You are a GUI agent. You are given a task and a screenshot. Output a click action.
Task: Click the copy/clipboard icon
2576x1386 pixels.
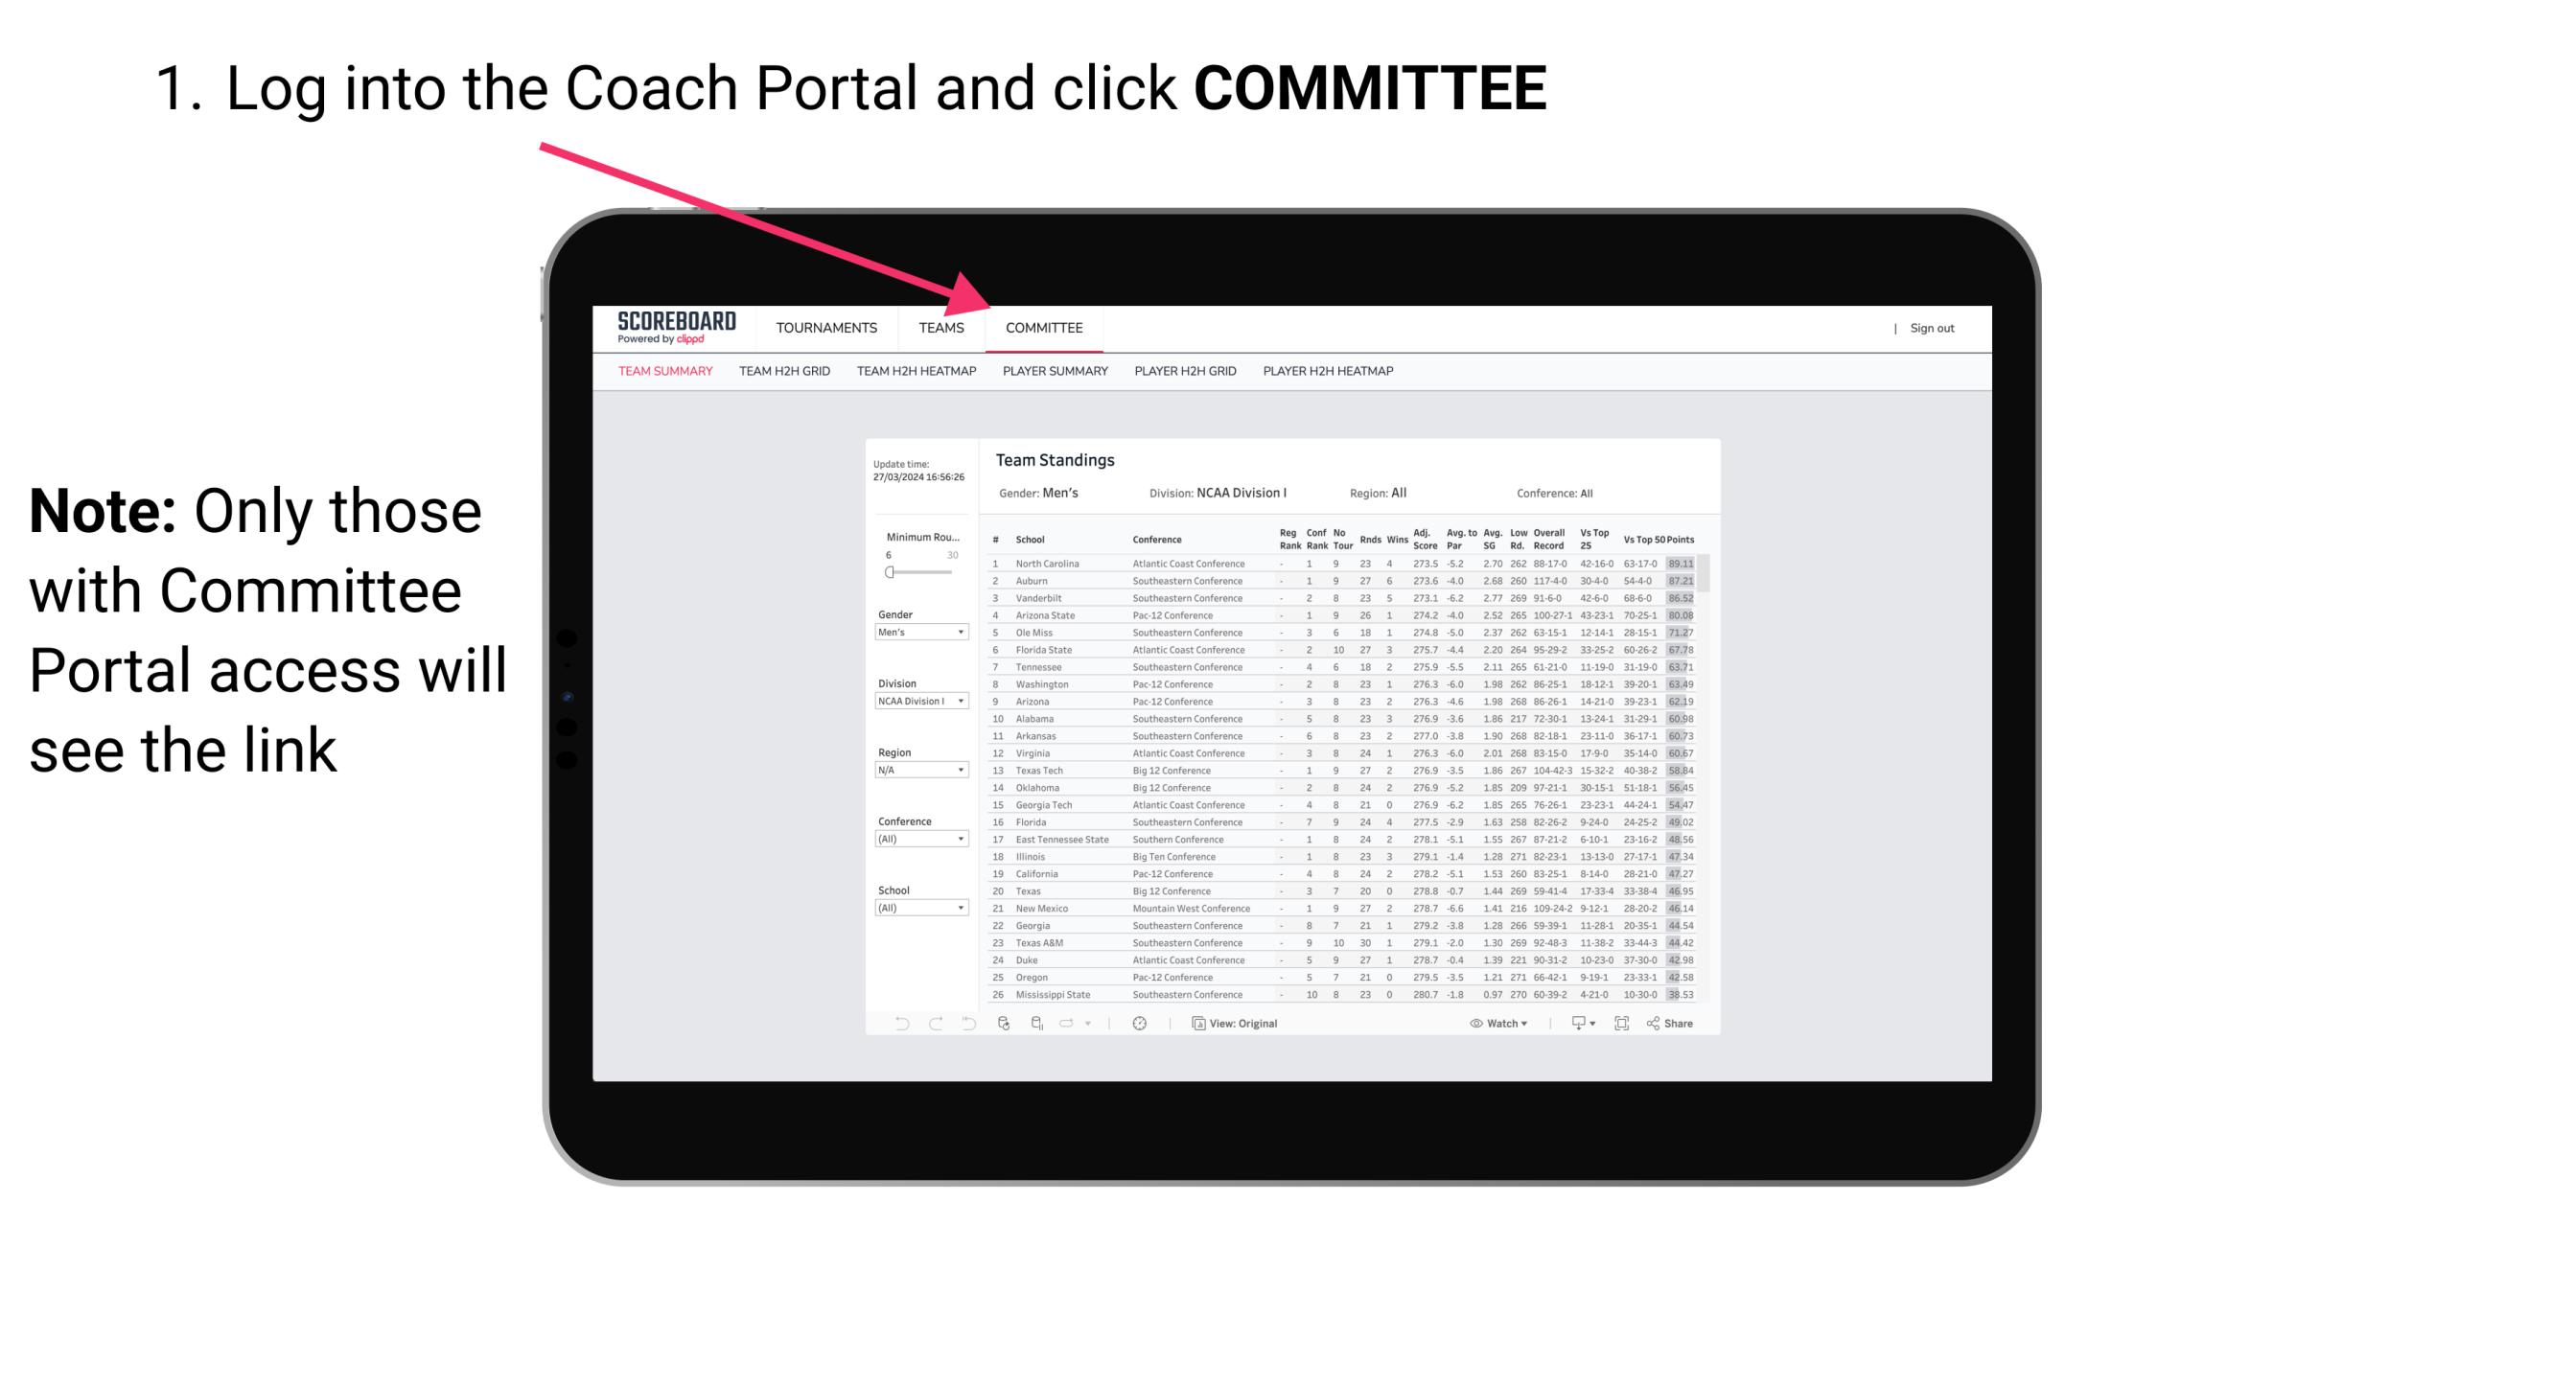coord(1196,1024)
